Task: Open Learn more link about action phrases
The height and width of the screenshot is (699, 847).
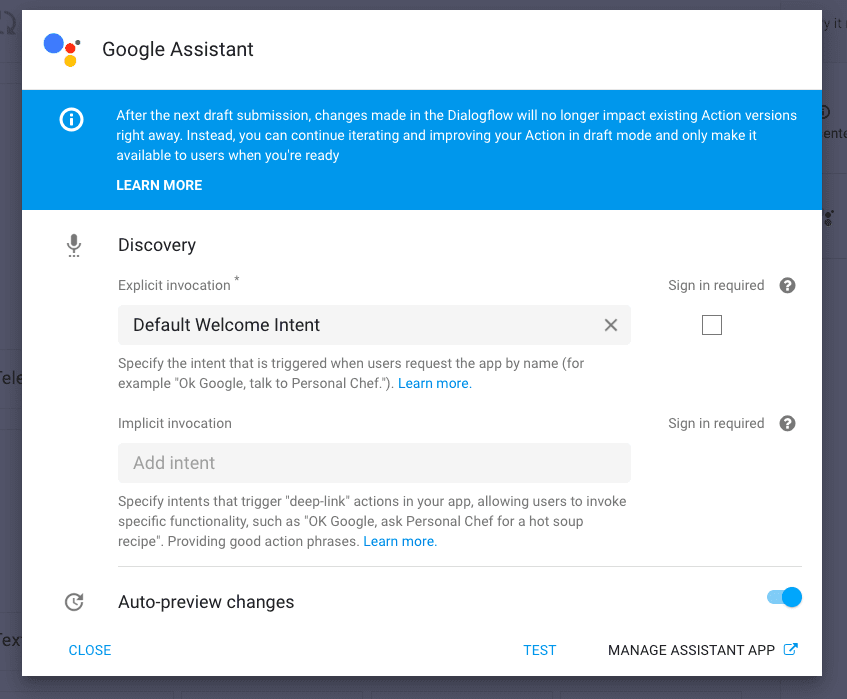Action: [x=400, y=541]
